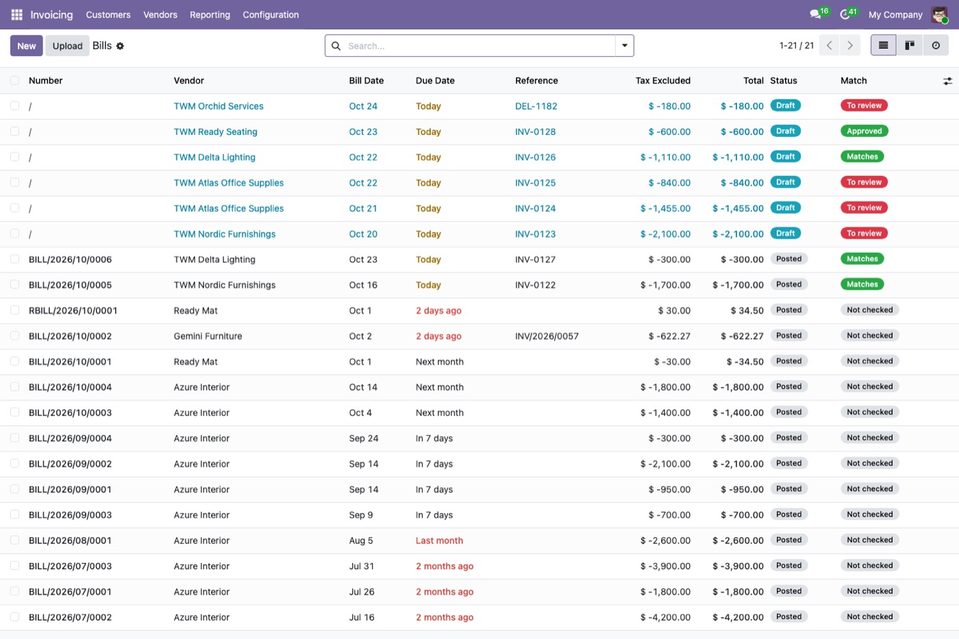
Task: Create a new bill with New
Action: pyautogui.click(x=26, y=46)
